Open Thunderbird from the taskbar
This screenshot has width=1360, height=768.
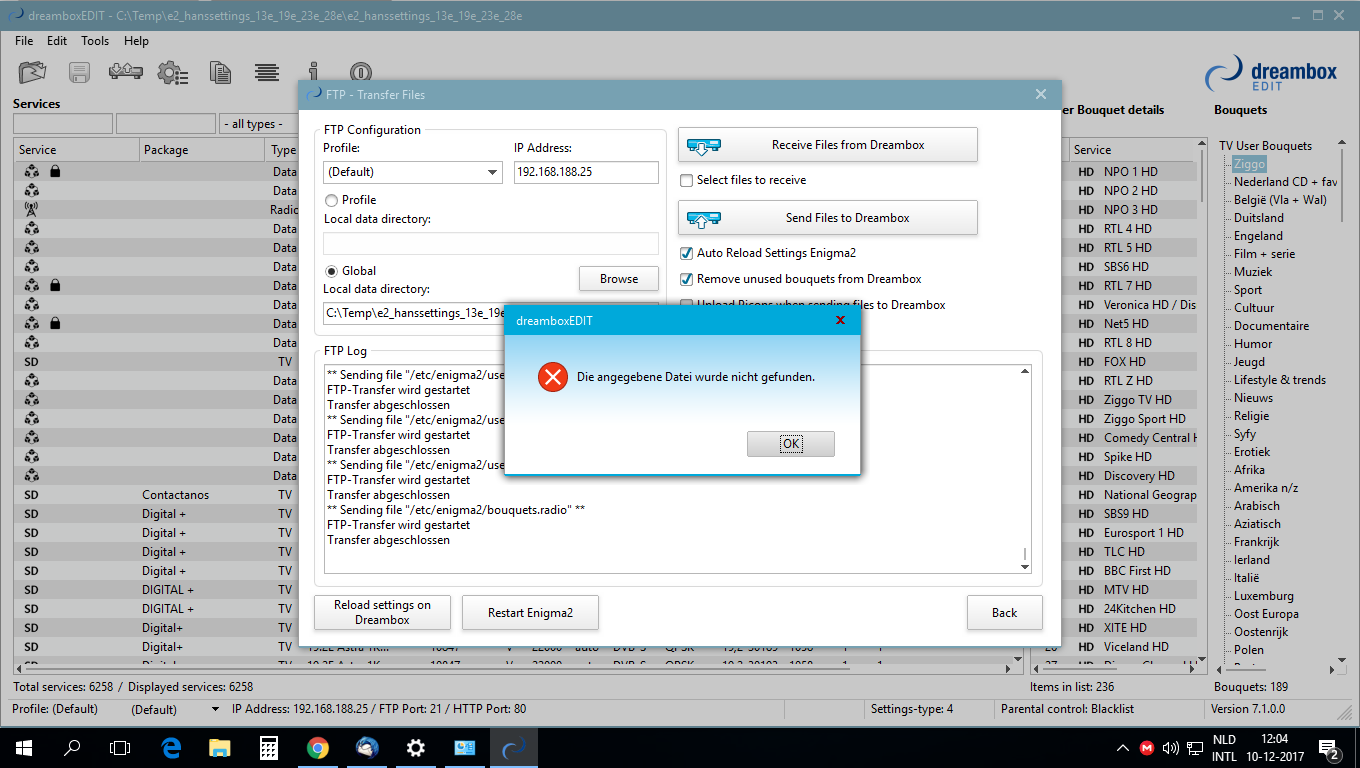coord(367,747)
